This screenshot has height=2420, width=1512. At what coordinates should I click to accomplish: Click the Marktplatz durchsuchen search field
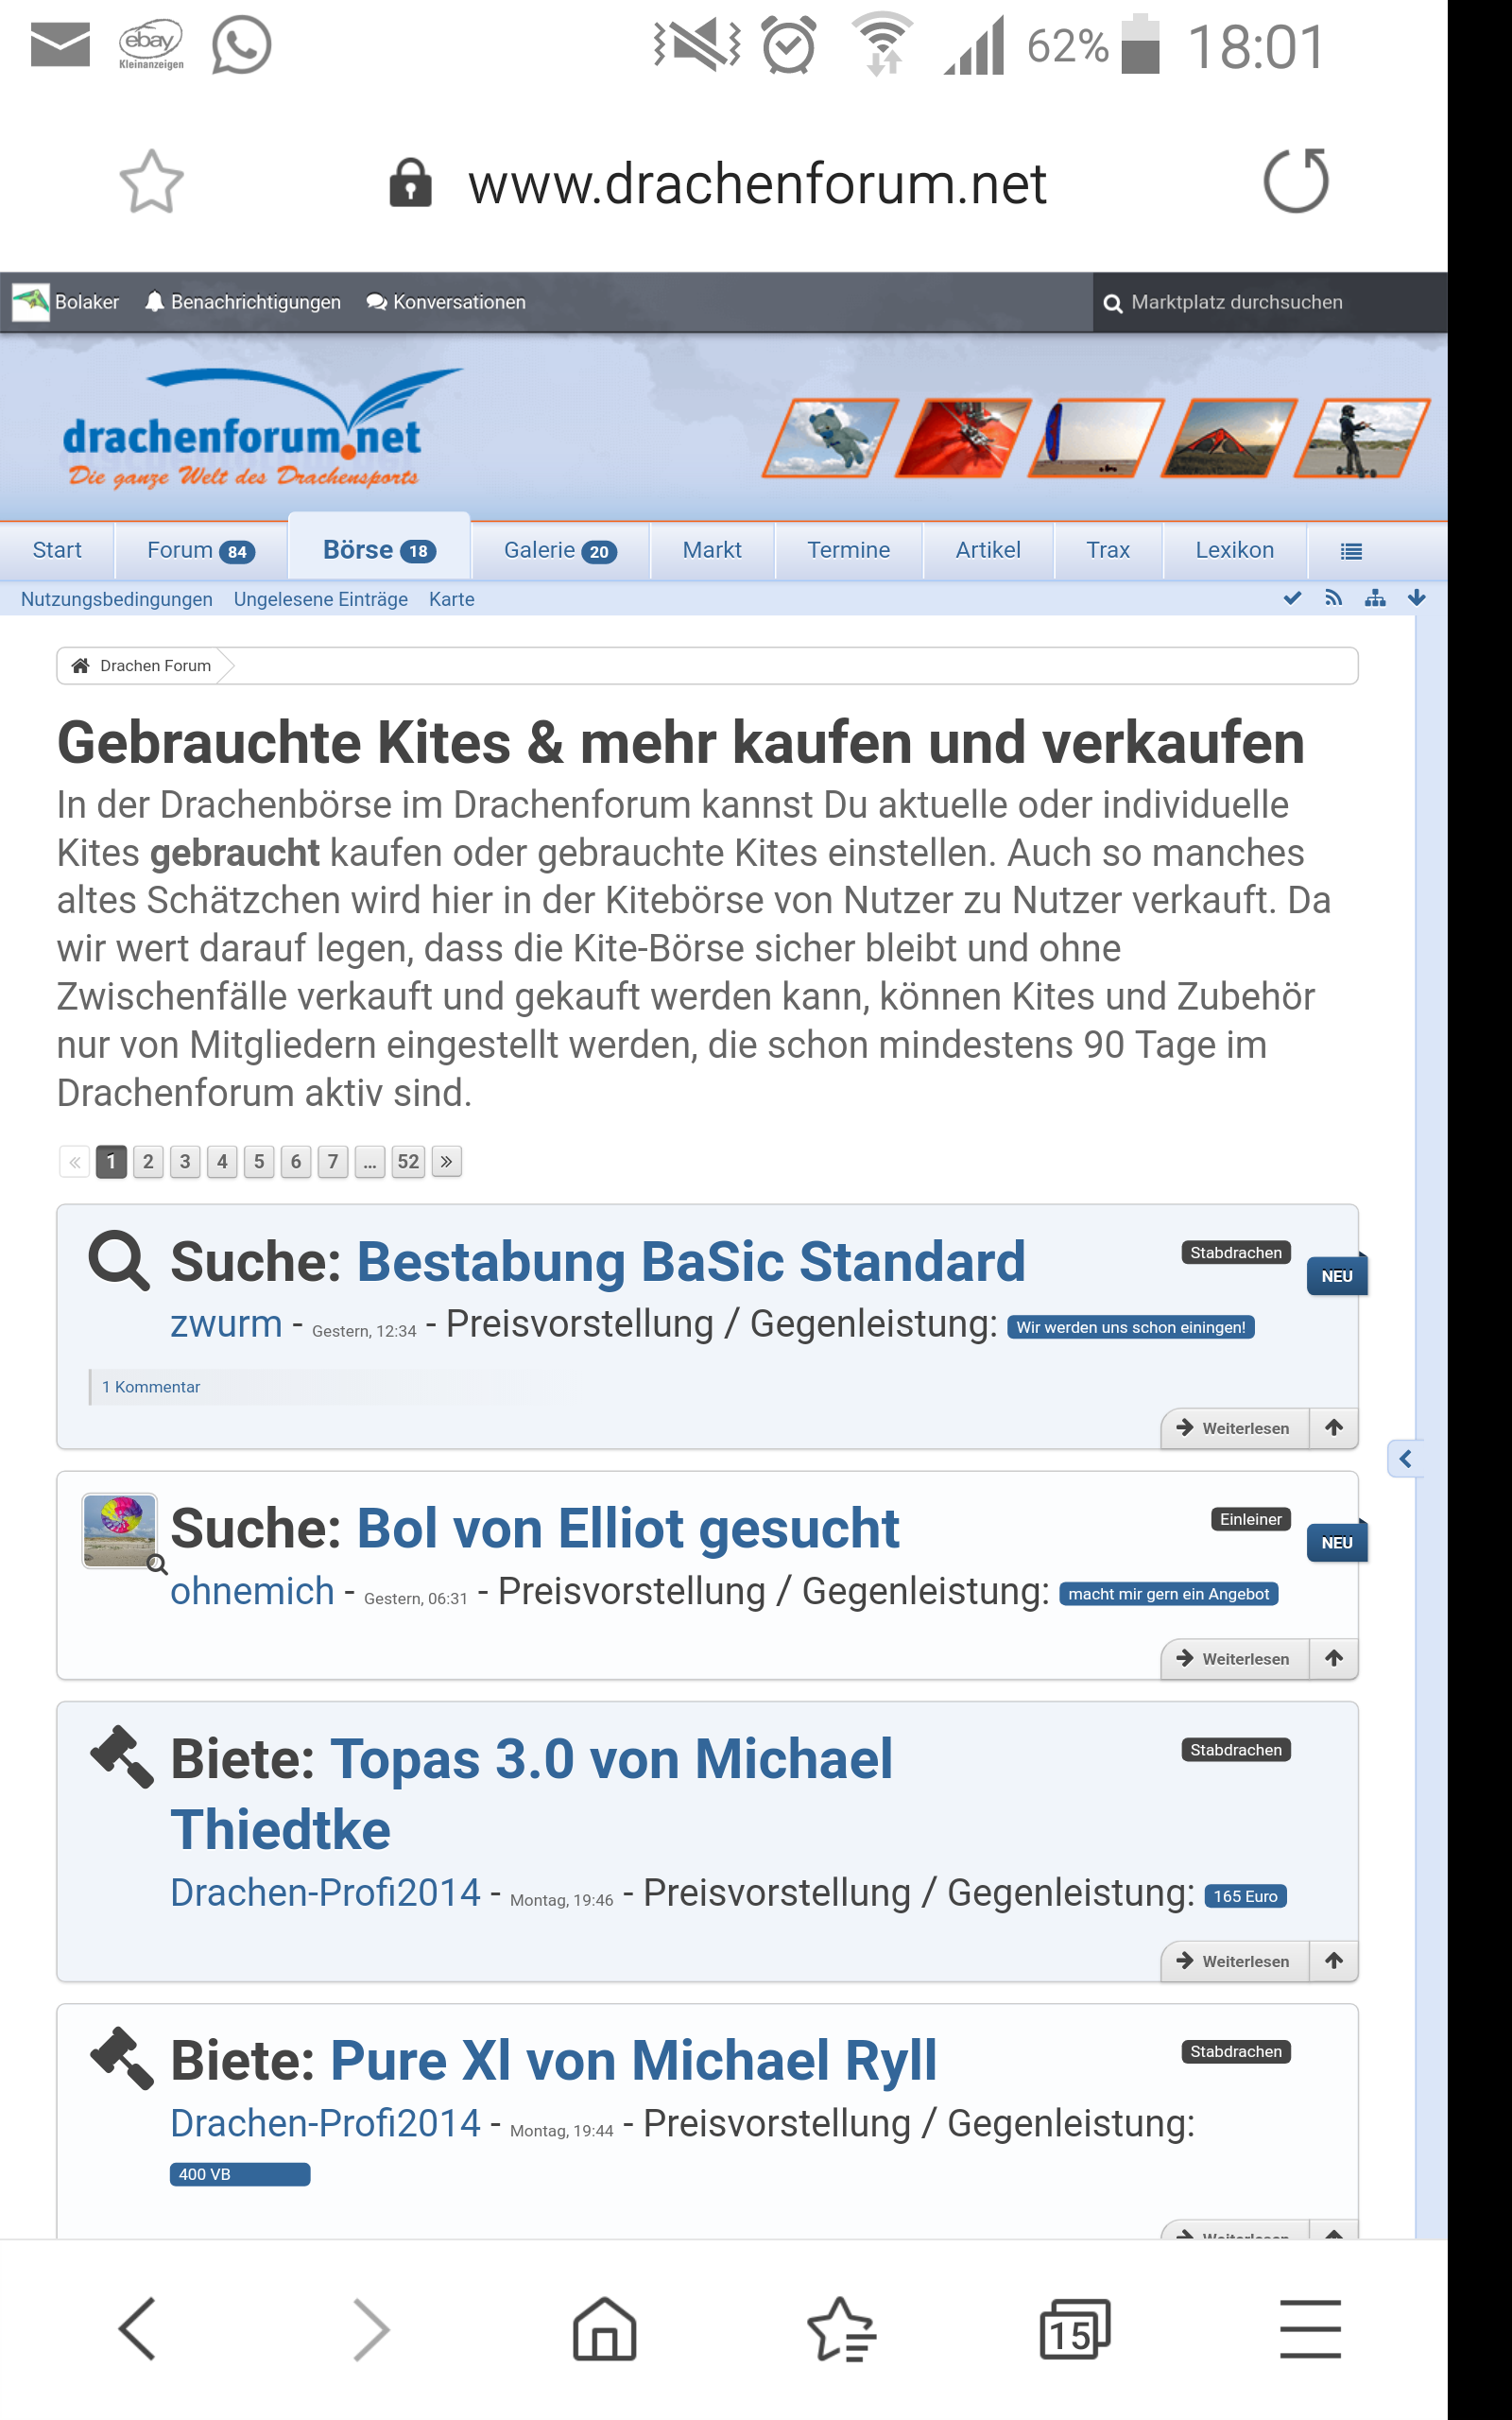point(1270,302)
